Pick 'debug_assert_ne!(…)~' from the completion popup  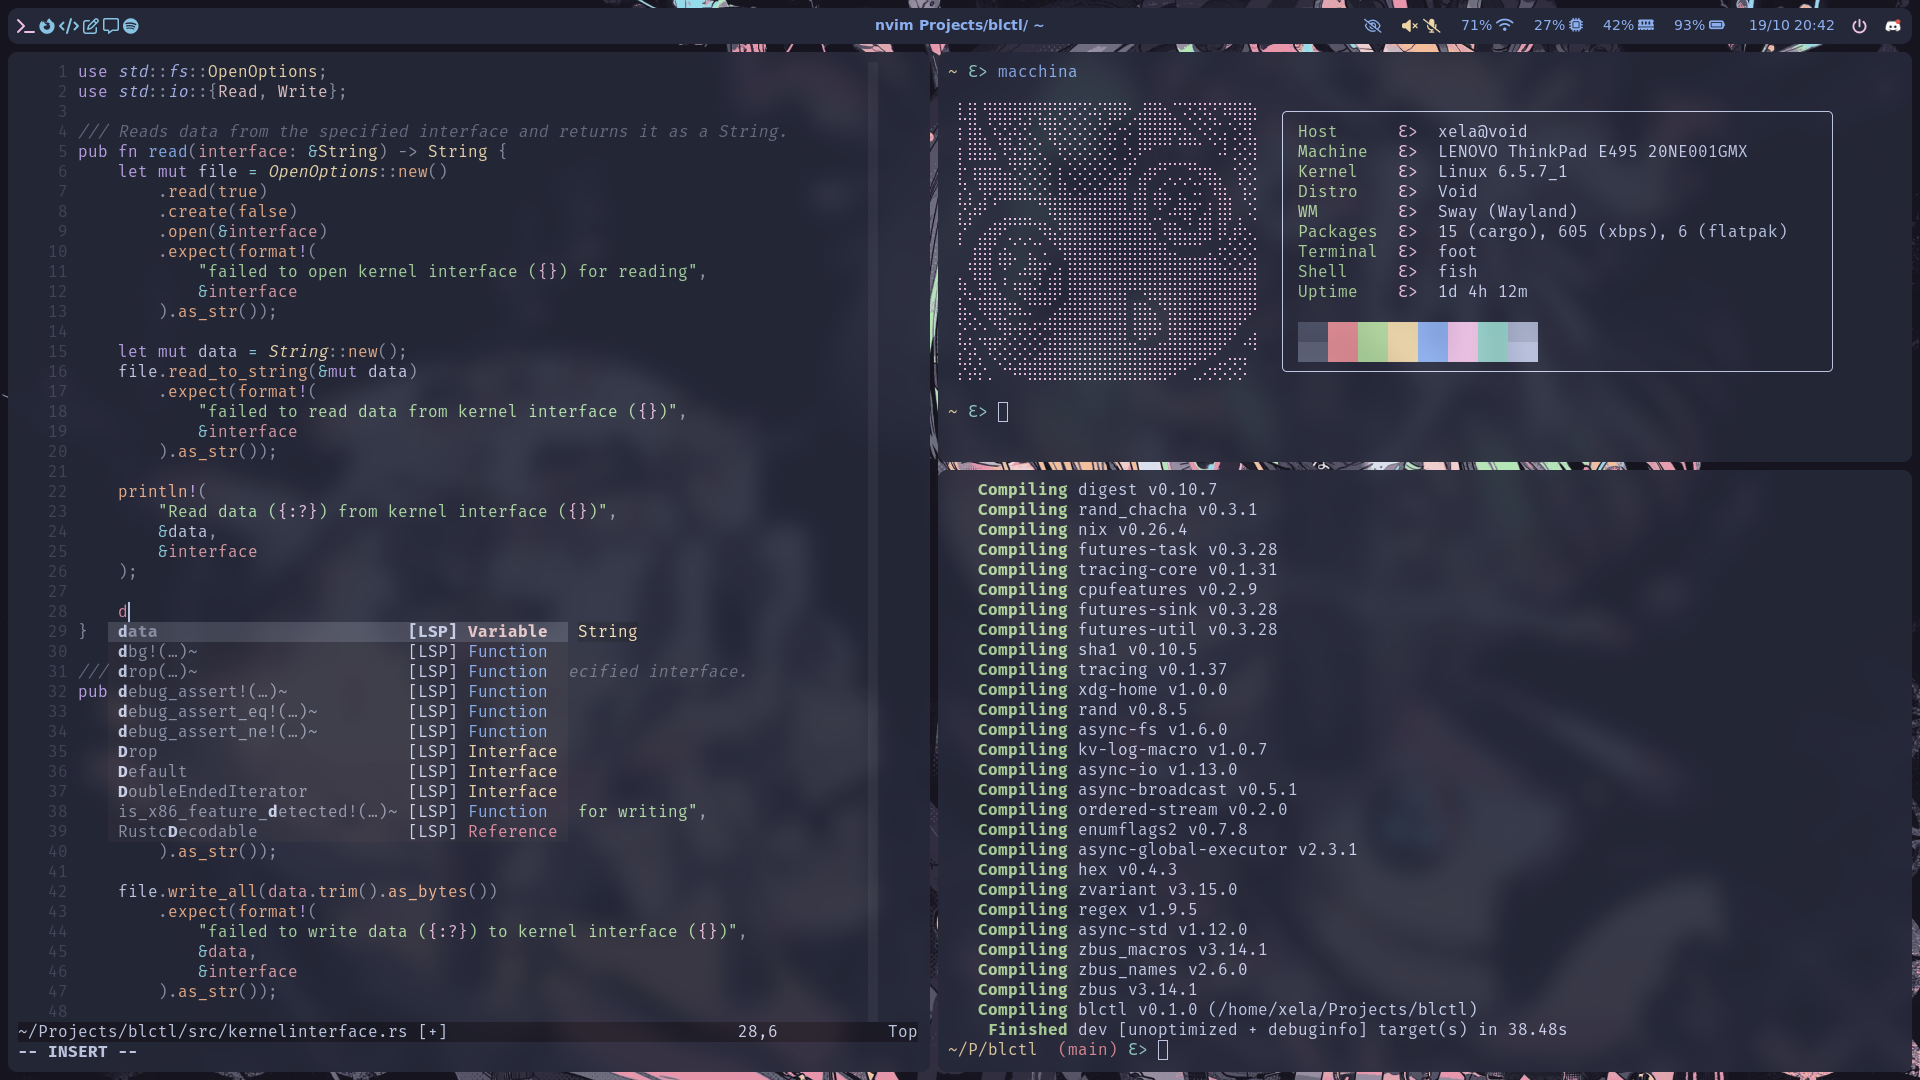tap(338, 732)
